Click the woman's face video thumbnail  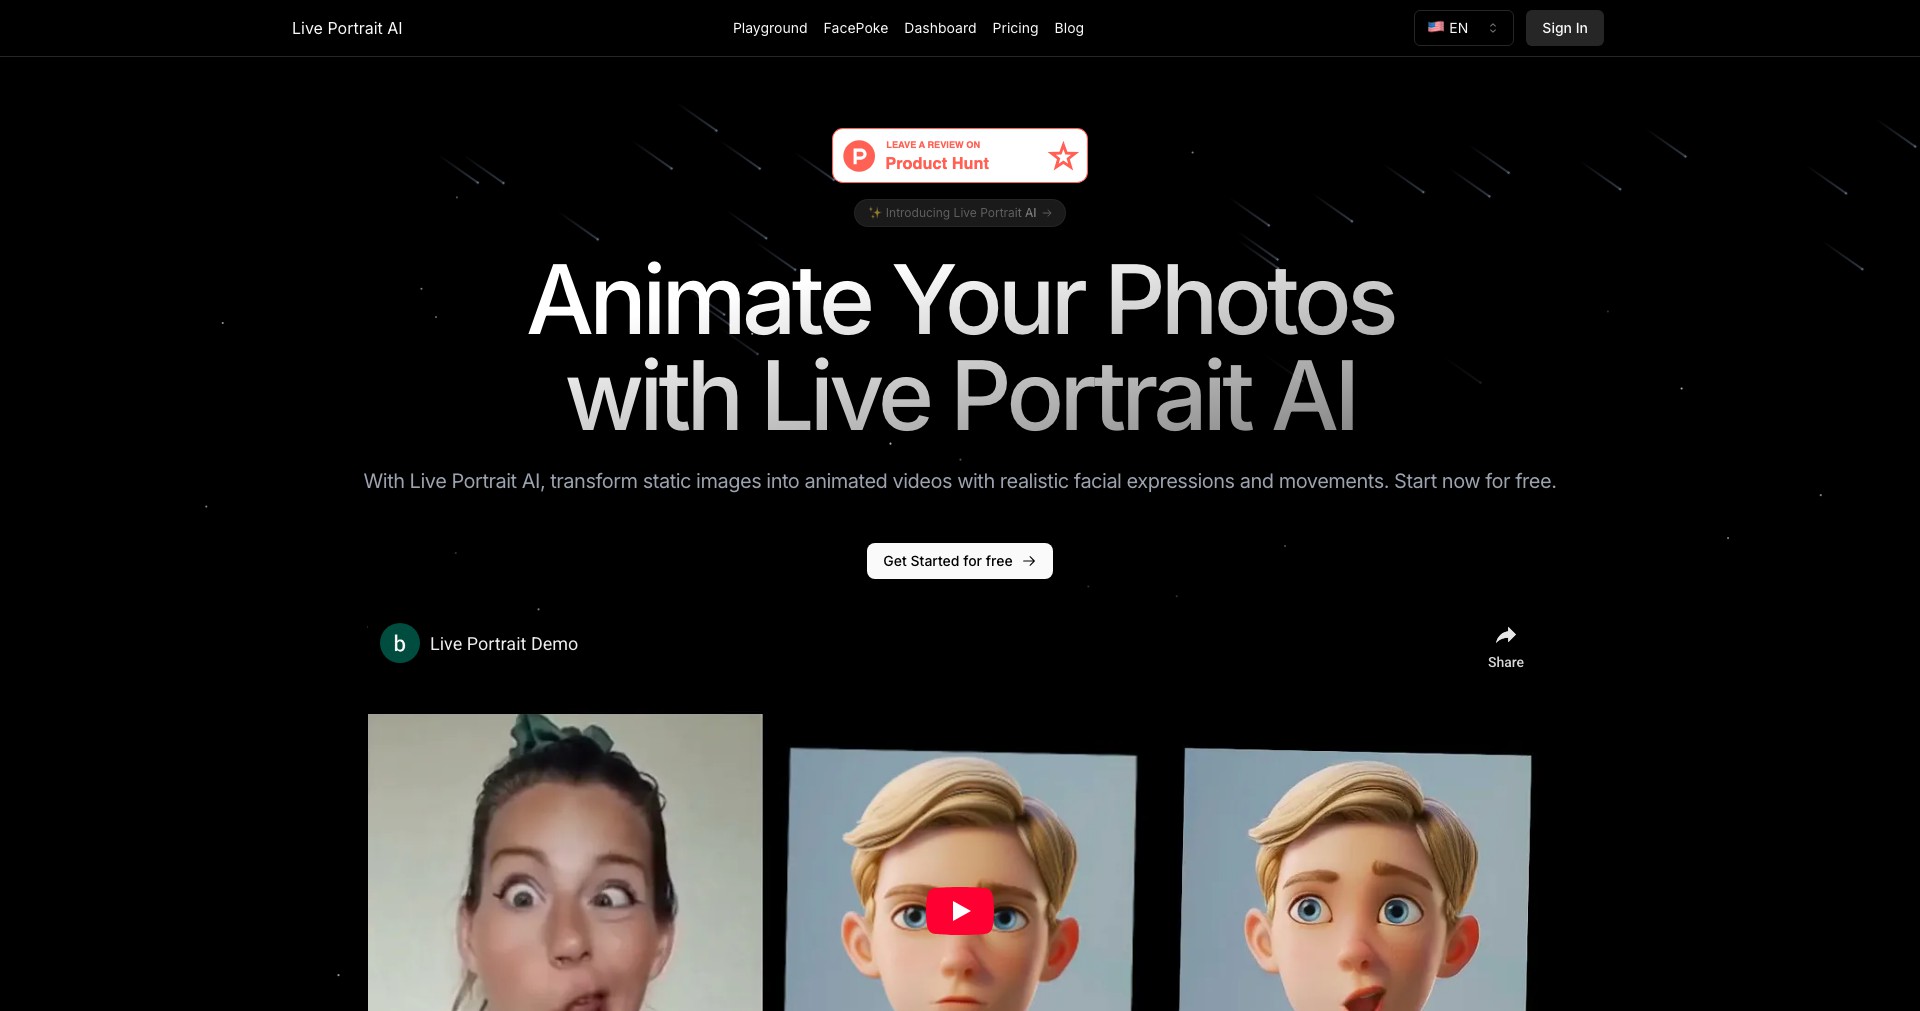click(x=565, y=862)
